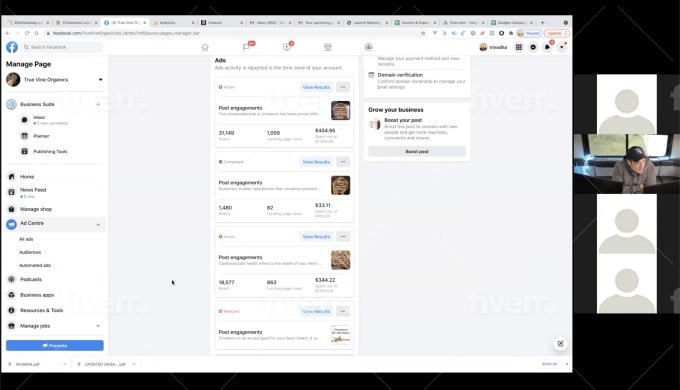View Results for the $454.95 ad
The height and width of the screenshot is (390, 680).
tap(316, 87)
